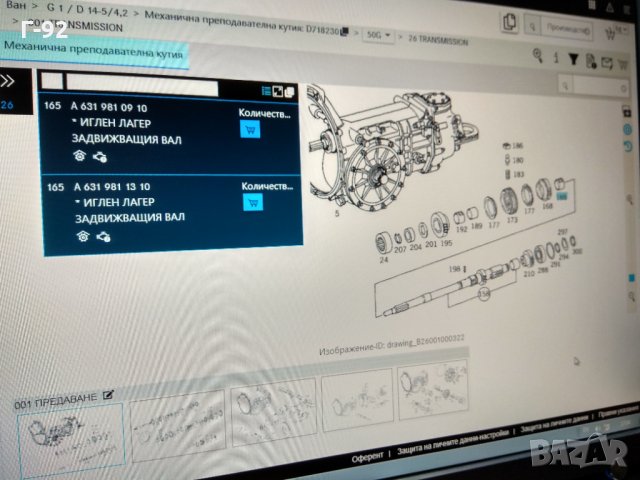Toggle the split view layout icon
Screen dimensions: 640x480
[x=277, y=92]
